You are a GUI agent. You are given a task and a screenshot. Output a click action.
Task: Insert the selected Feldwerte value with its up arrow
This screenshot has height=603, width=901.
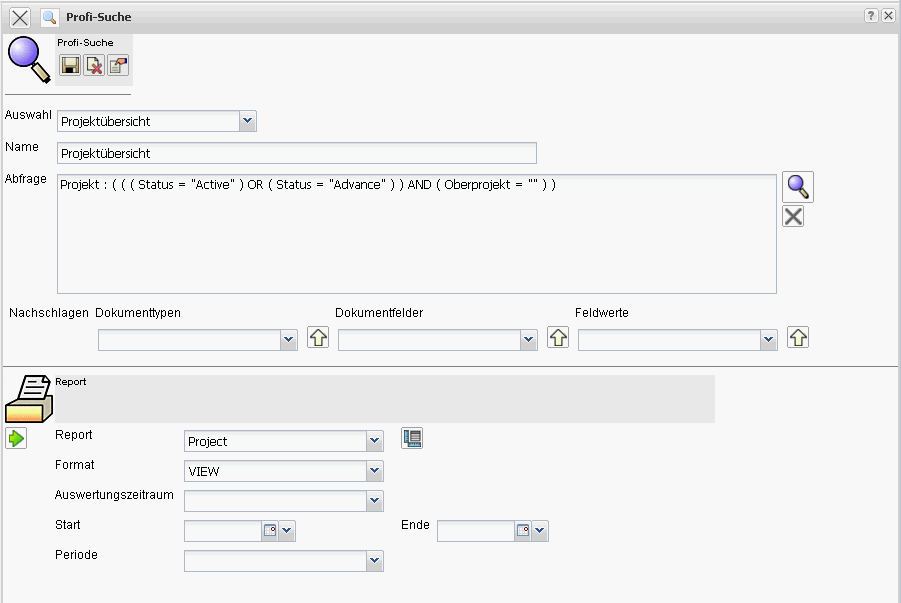[x=798, y=338]
